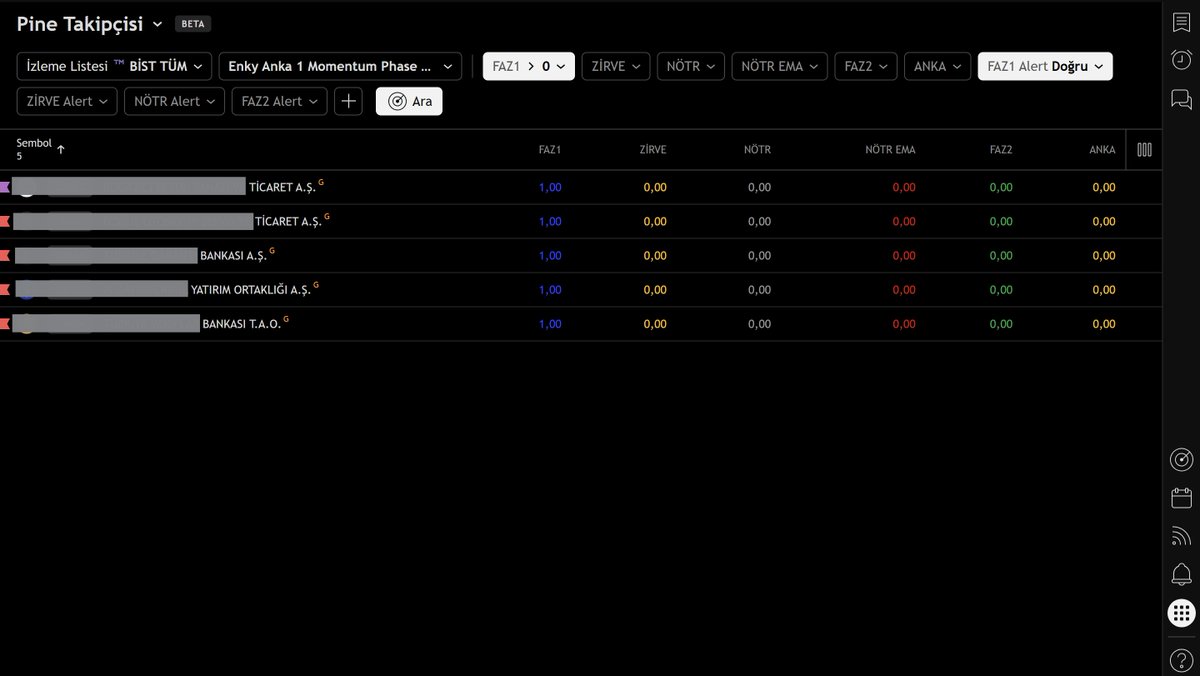
Task: Open the help question mark icon
Action: click(x=1181, y=660)
